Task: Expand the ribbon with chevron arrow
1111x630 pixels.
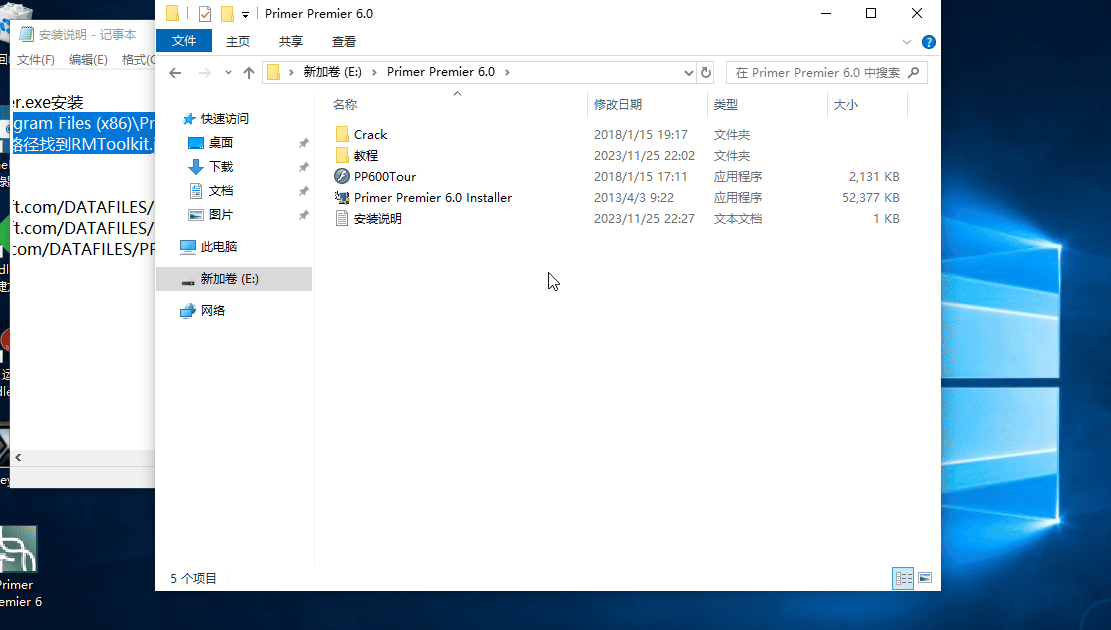Action: 906,42
